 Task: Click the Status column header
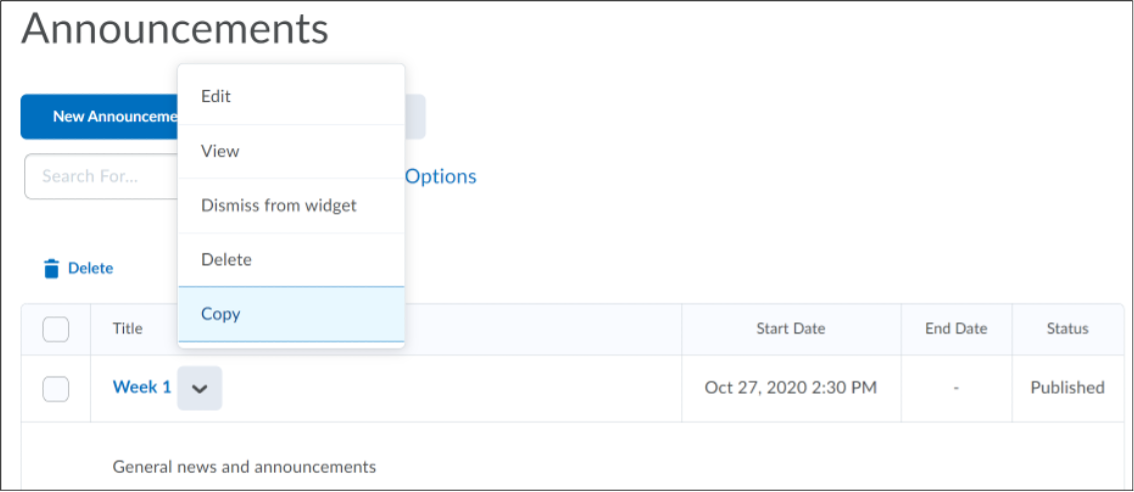(x=1067, y=329)
